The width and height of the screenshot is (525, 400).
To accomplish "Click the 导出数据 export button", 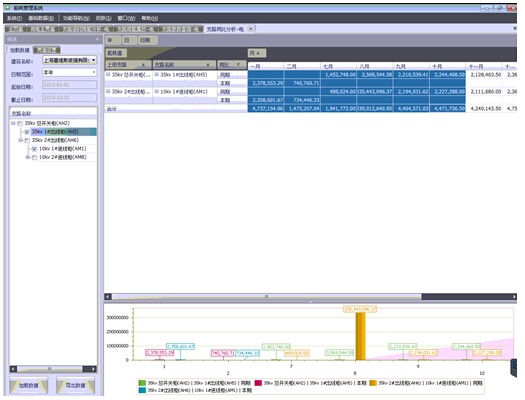I will [75, 385].
